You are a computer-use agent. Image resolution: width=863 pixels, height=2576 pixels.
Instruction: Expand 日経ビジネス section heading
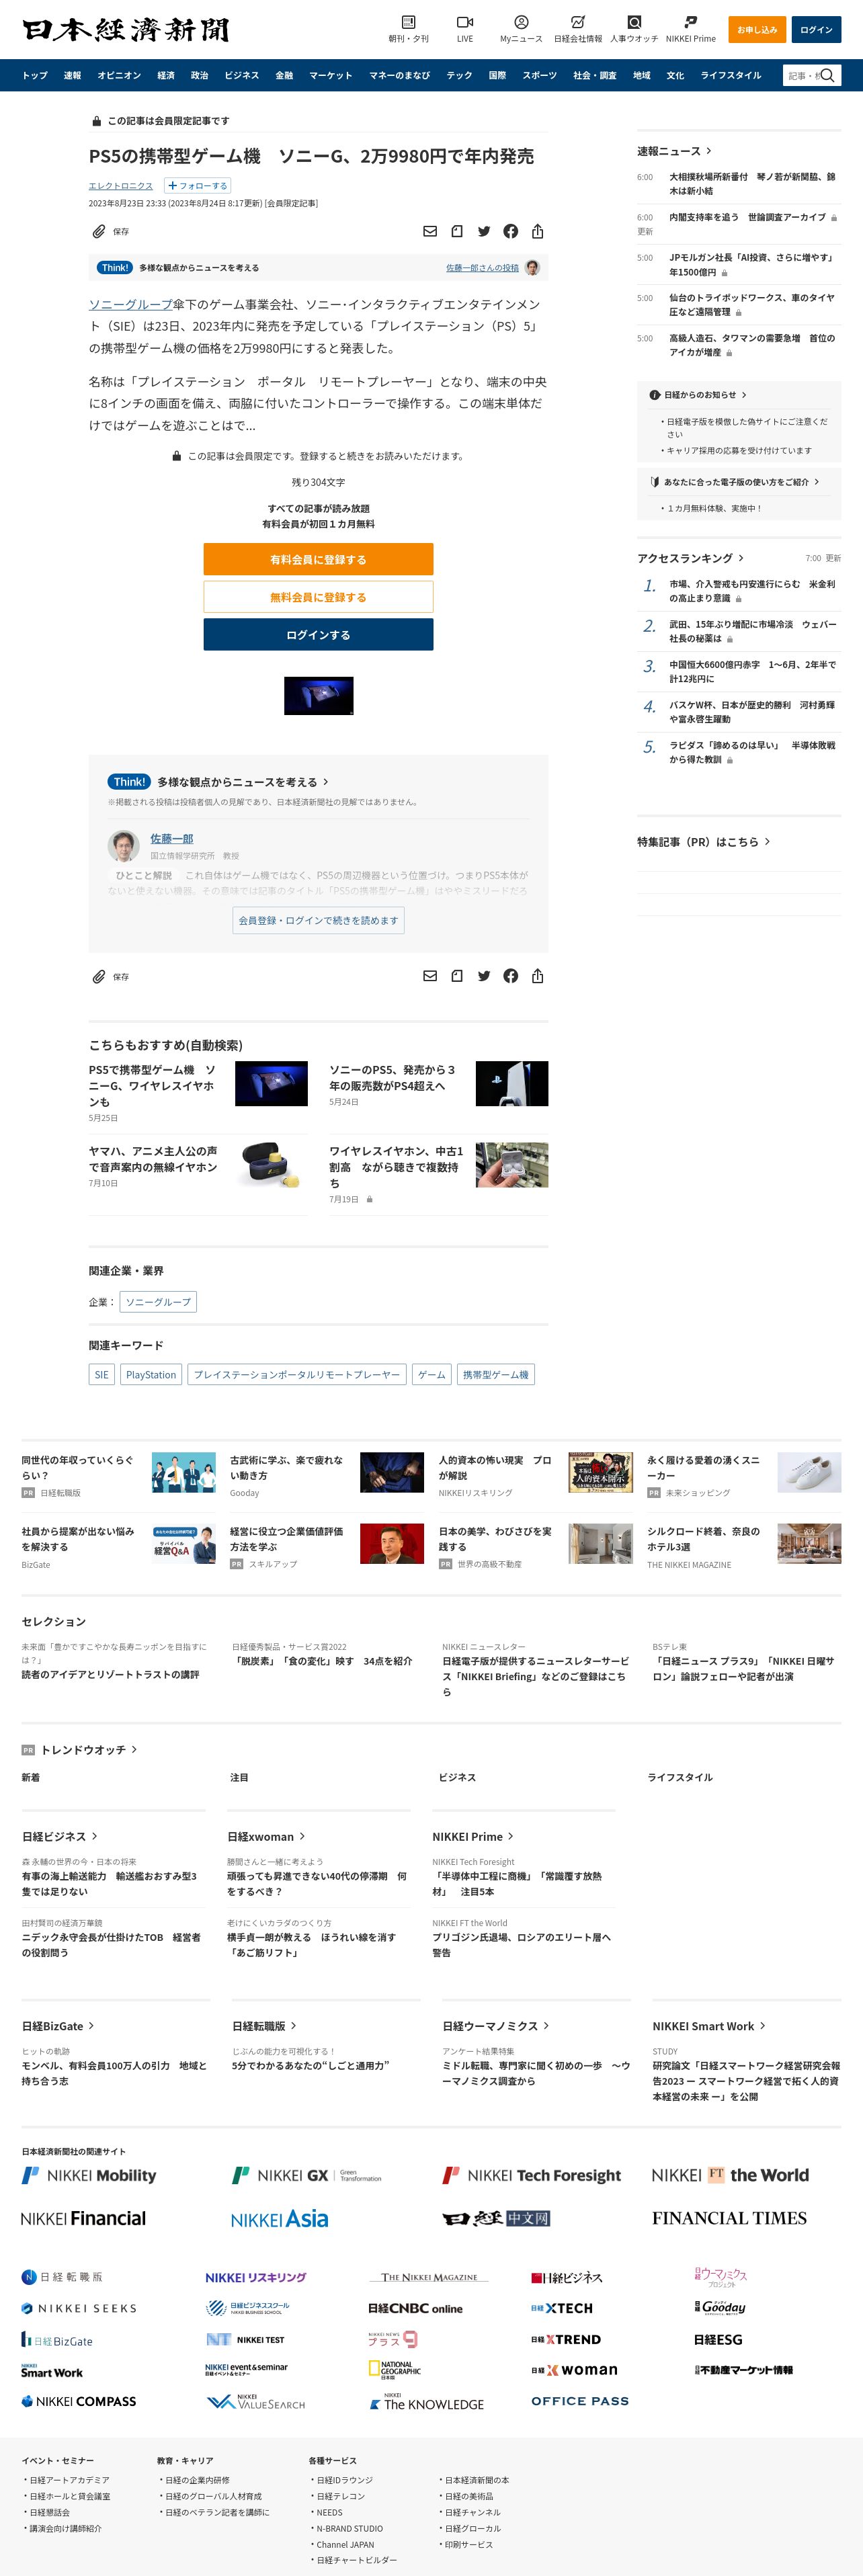(x=60, y=1836)
